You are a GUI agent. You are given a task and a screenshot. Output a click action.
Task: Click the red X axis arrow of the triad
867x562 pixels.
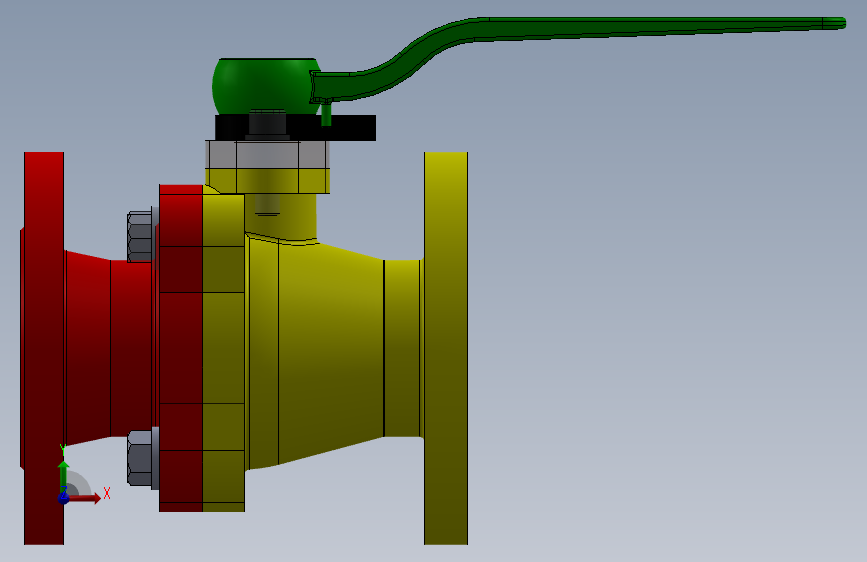(86, 498)
